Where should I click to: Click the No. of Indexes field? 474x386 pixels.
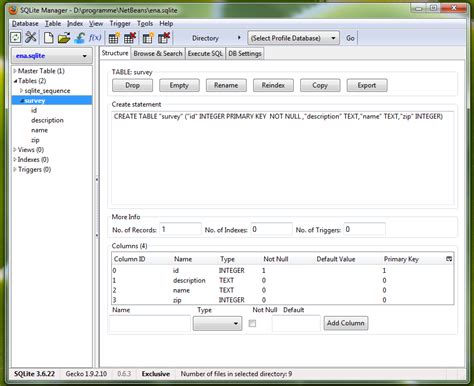[x=271, y=229]
